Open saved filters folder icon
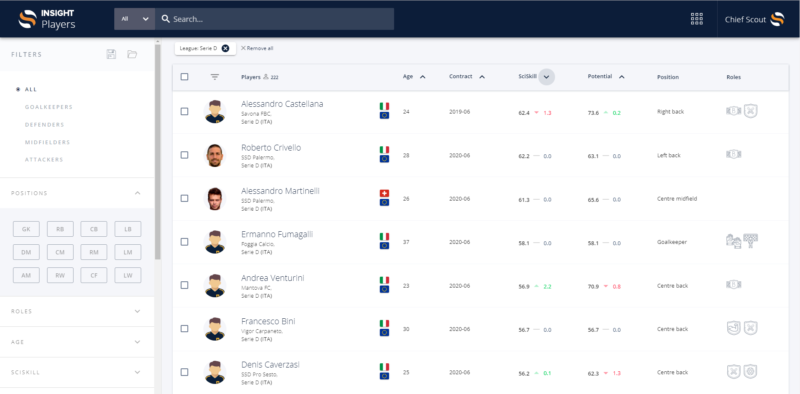 point(132,54)
